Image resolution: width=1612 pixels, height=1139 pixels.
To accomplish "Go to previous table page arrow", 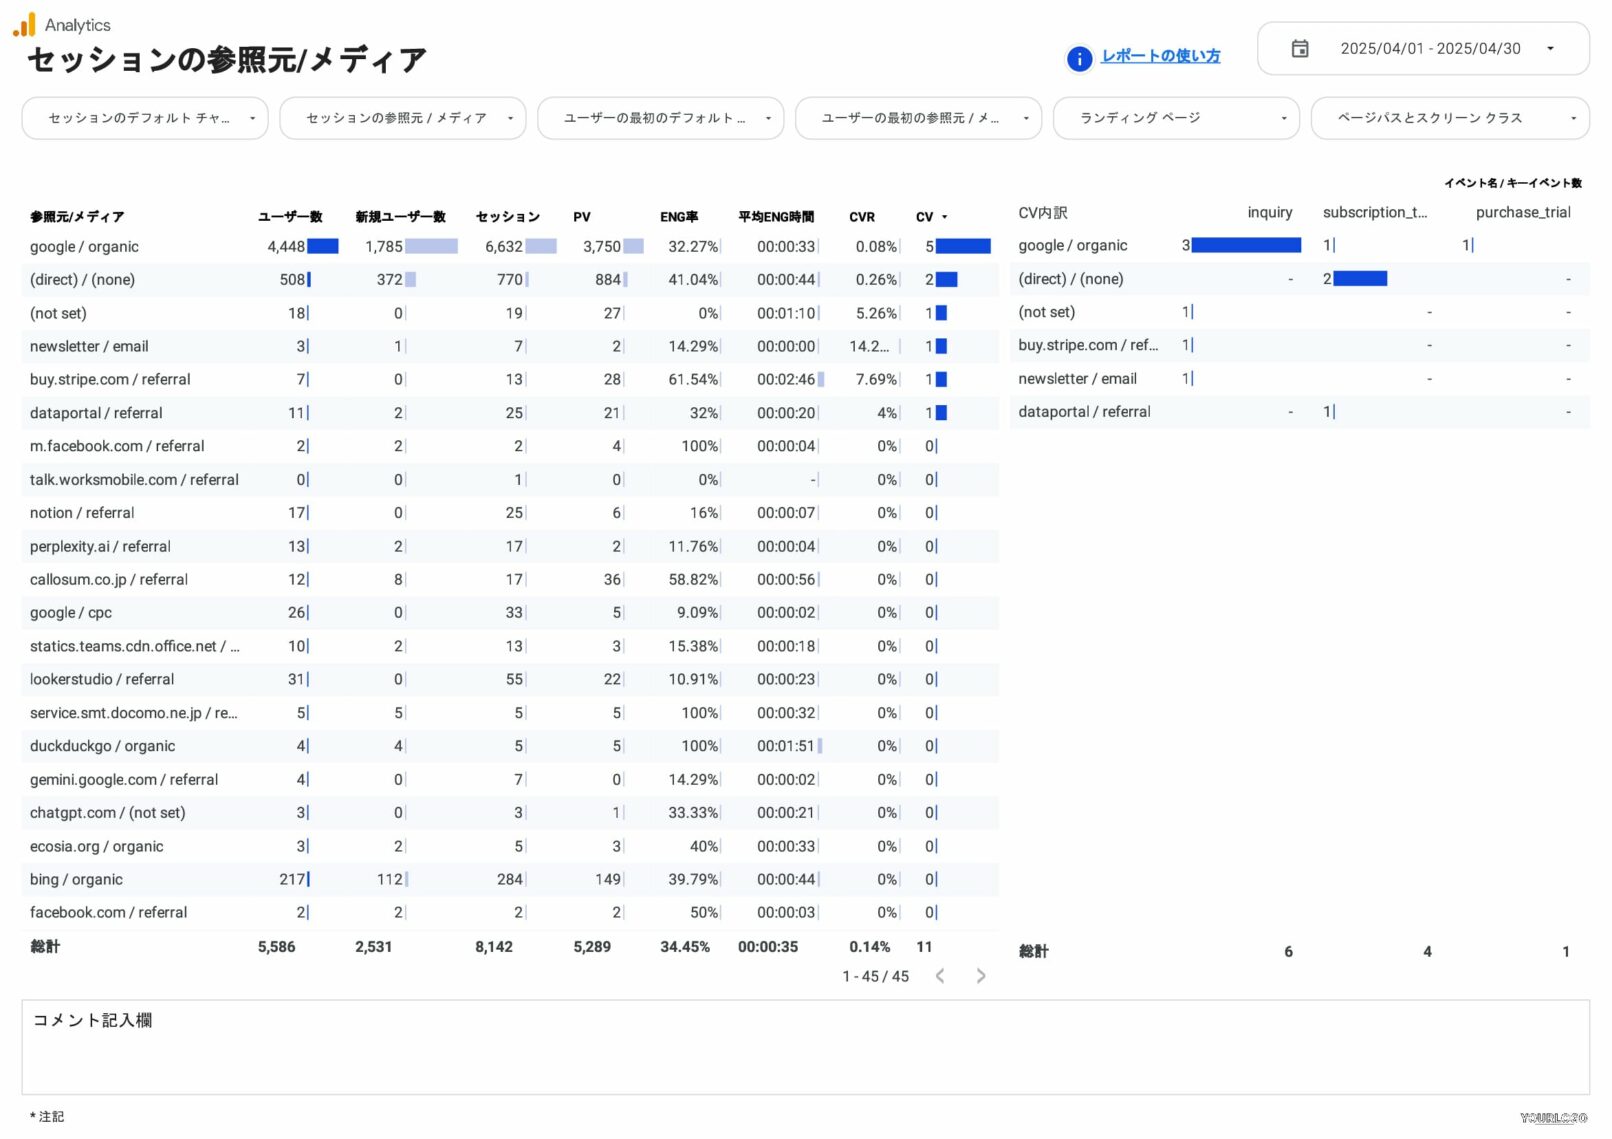I will click(x=940, y=976).
